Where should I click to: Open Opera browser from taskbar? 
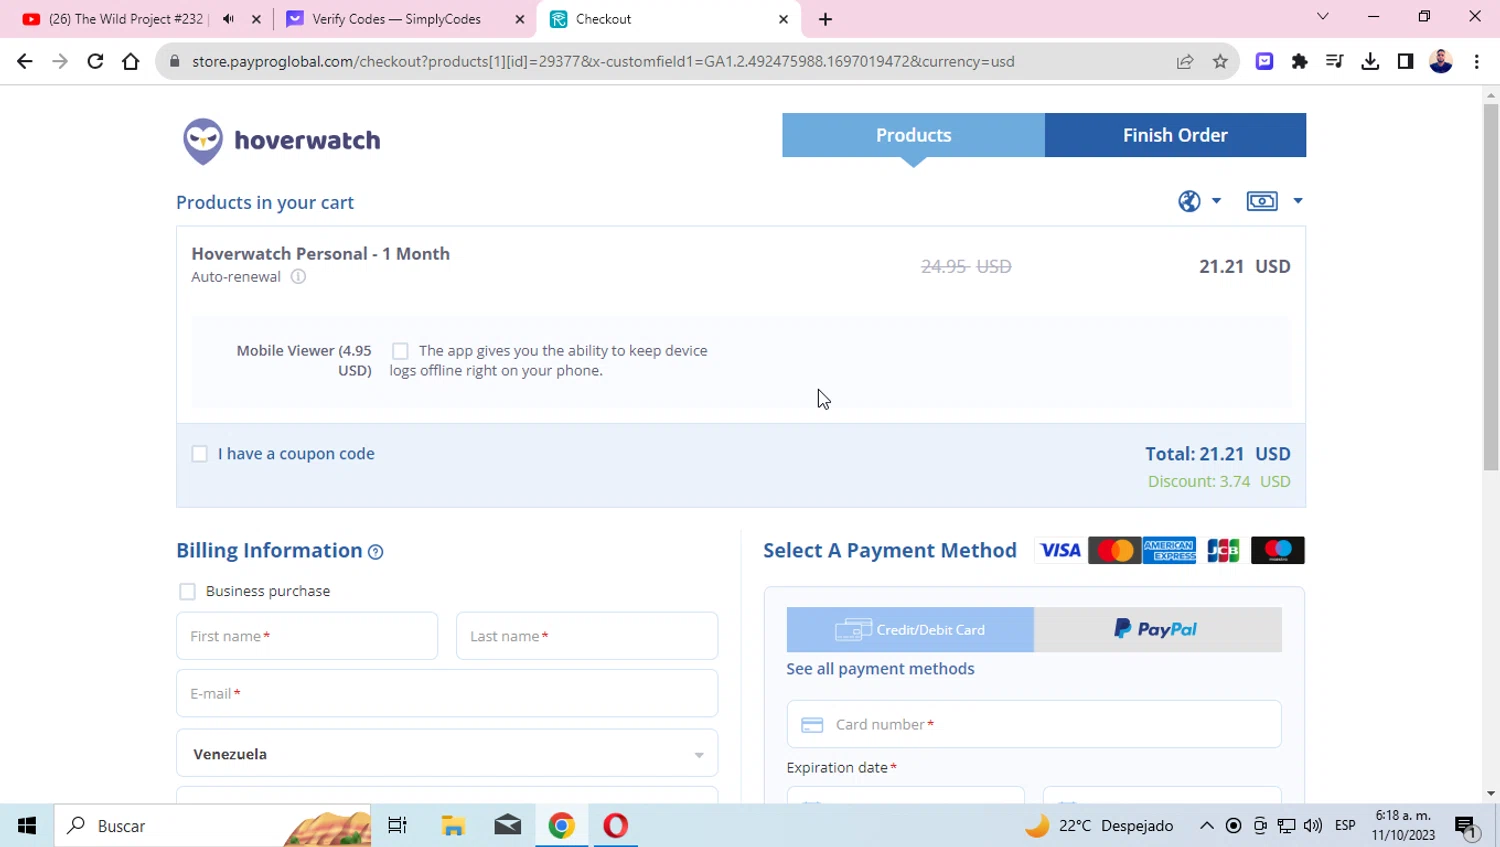616,826
